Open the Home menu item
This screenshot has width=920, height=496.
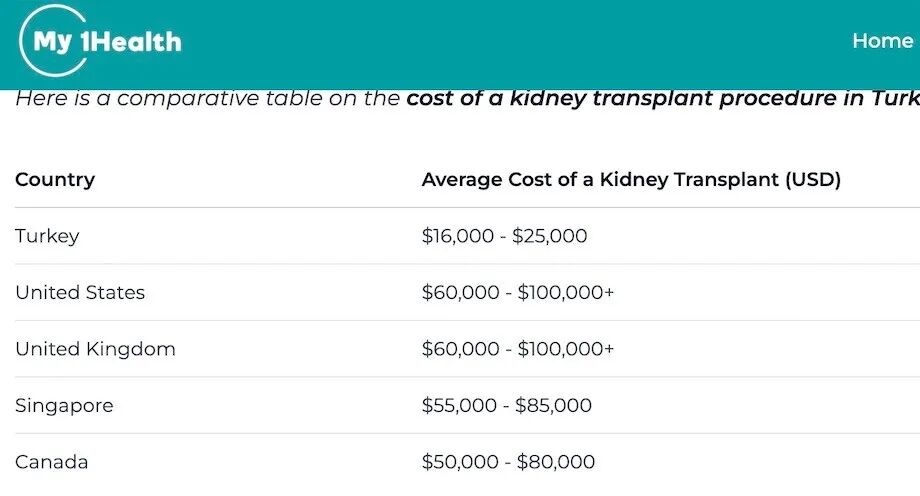(x=882, y=41)
